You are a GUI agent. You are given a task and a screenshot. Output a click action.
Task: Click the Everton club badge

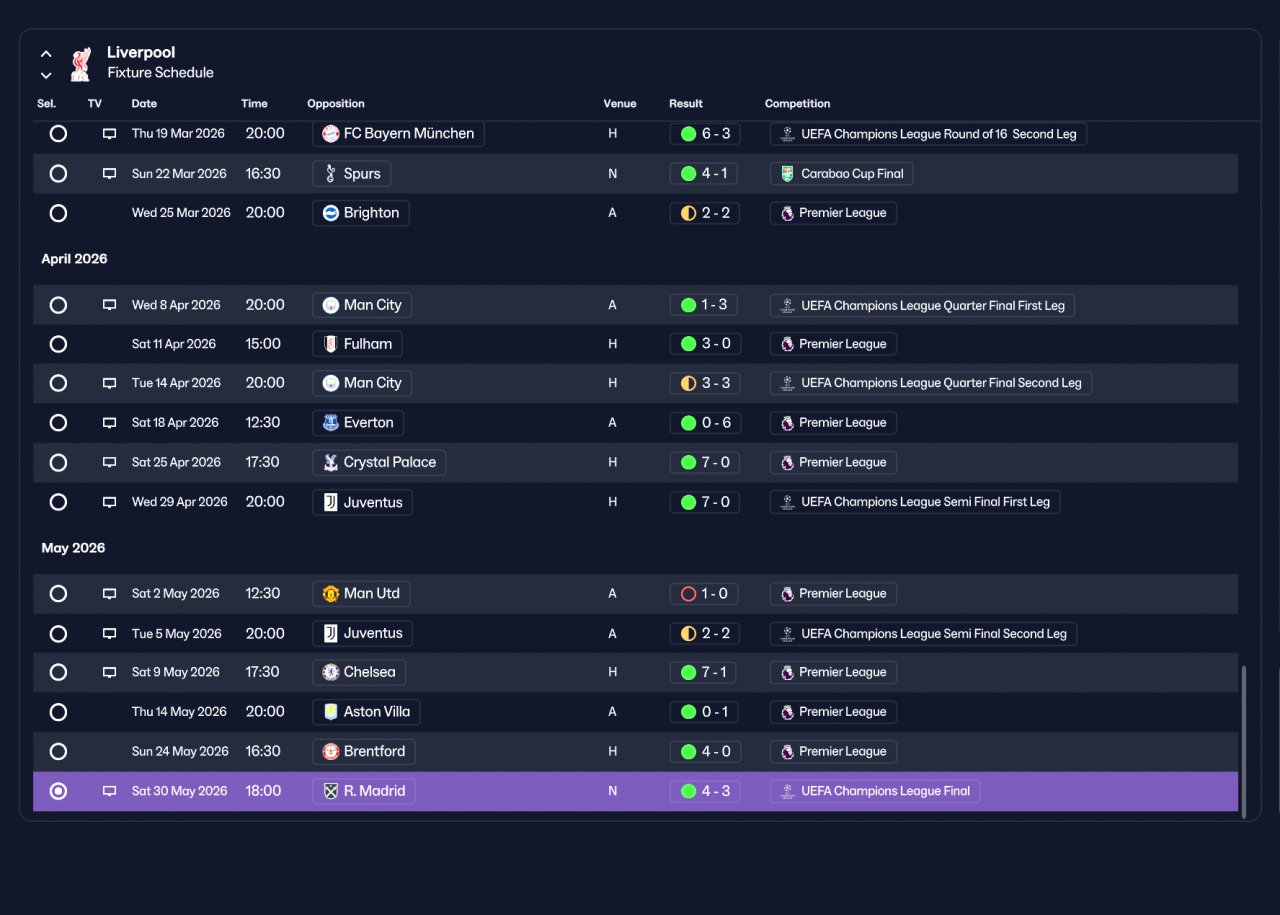[x=331, y=423]
